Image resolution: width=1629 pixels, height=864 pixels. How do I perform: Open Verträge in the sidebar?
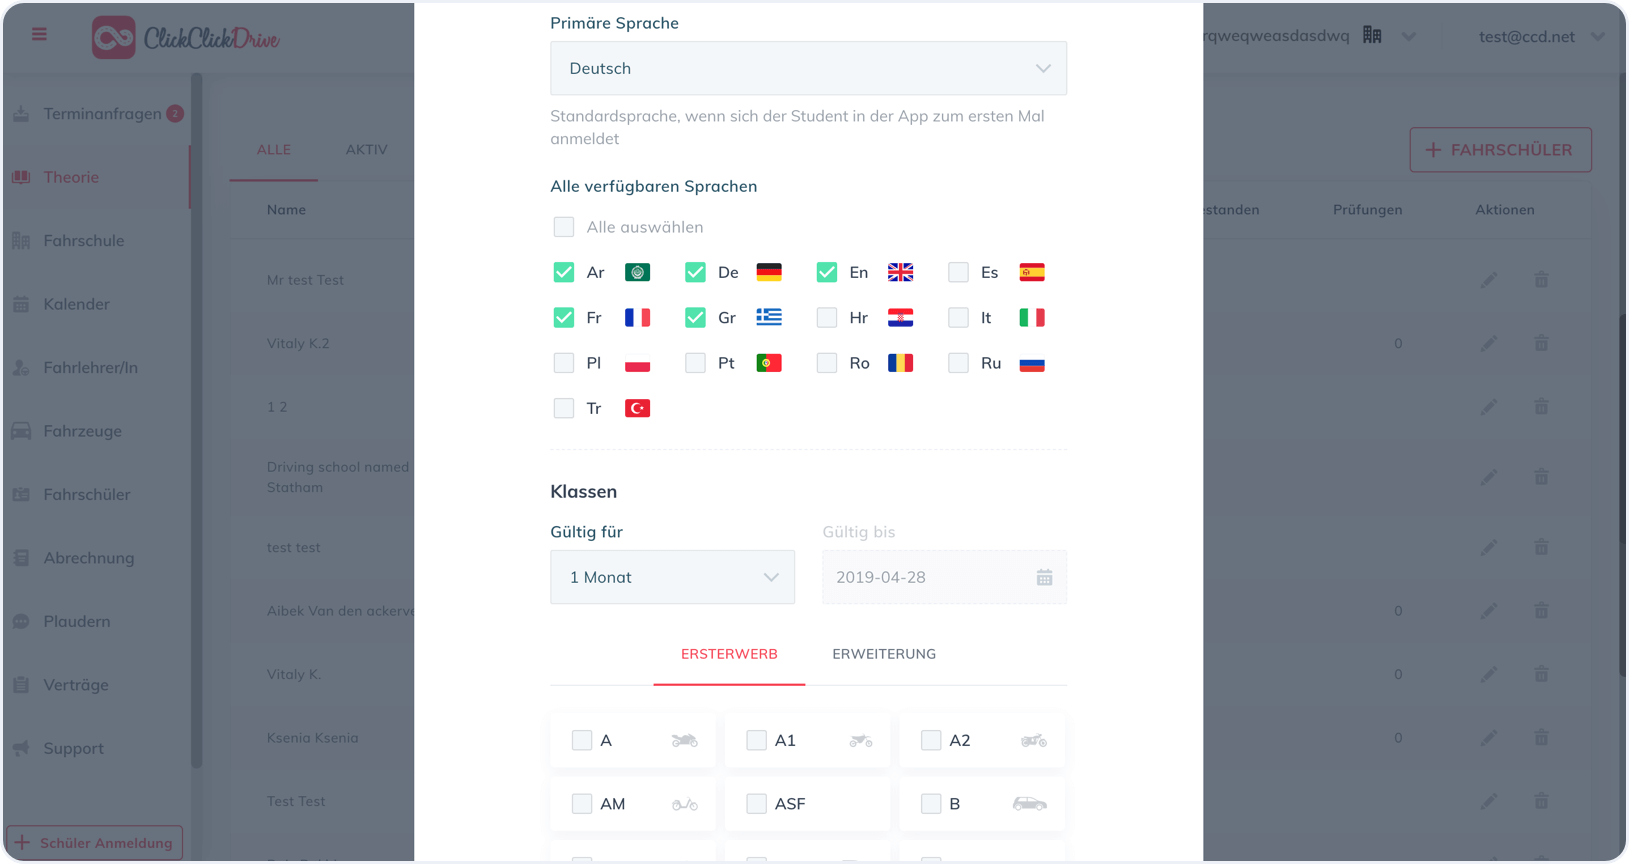[x=75, y=685]
